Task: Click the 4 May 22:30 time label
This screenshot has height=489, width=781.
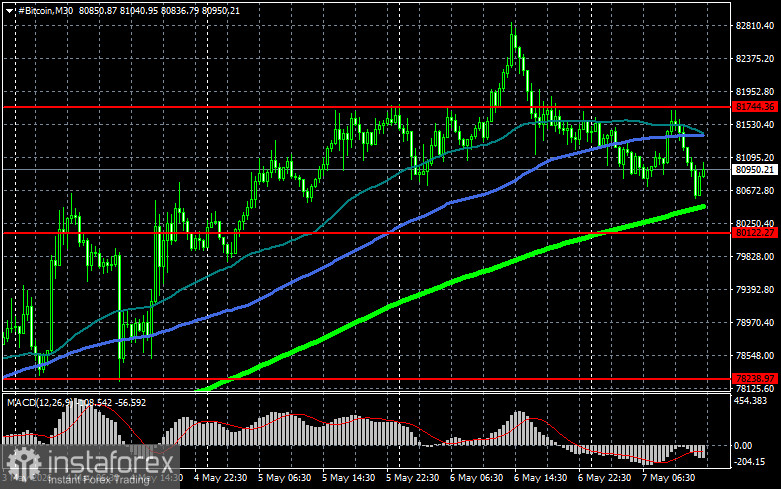Action: (x=220, y=478)
